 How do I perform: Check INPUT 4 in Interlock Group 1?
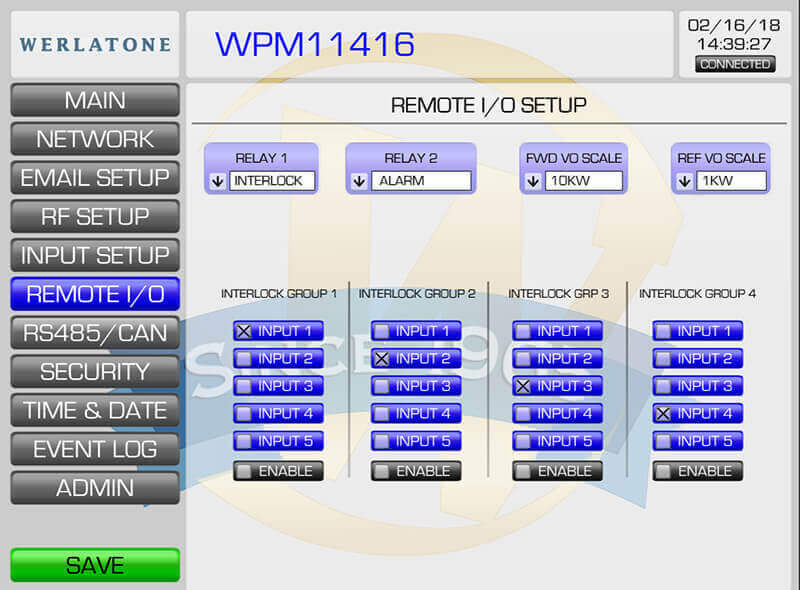click(244, 414)
